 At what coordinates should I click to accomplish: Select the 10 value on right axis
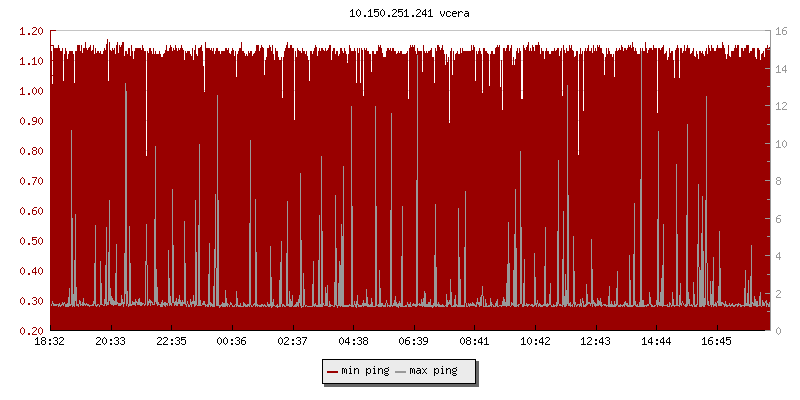tap(783, 144)
